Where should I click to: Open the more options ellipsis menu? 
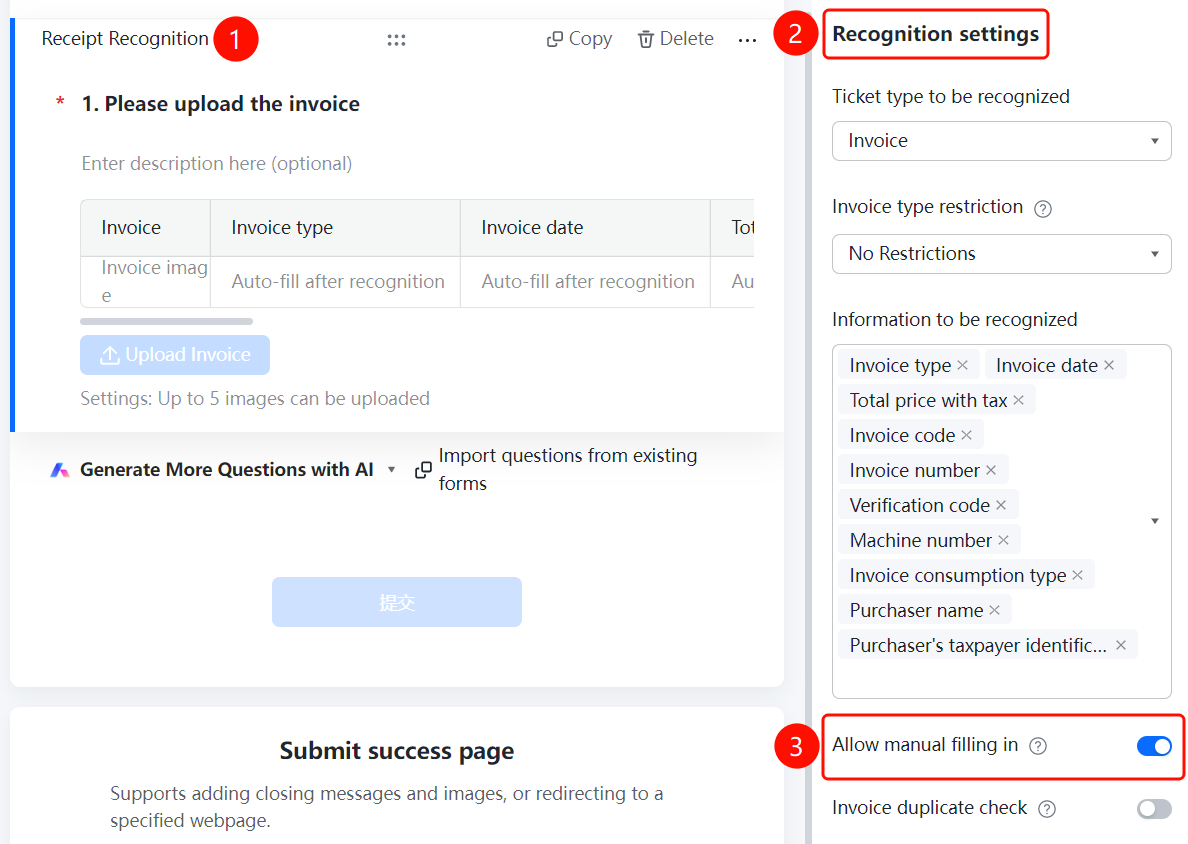[747, 40]
